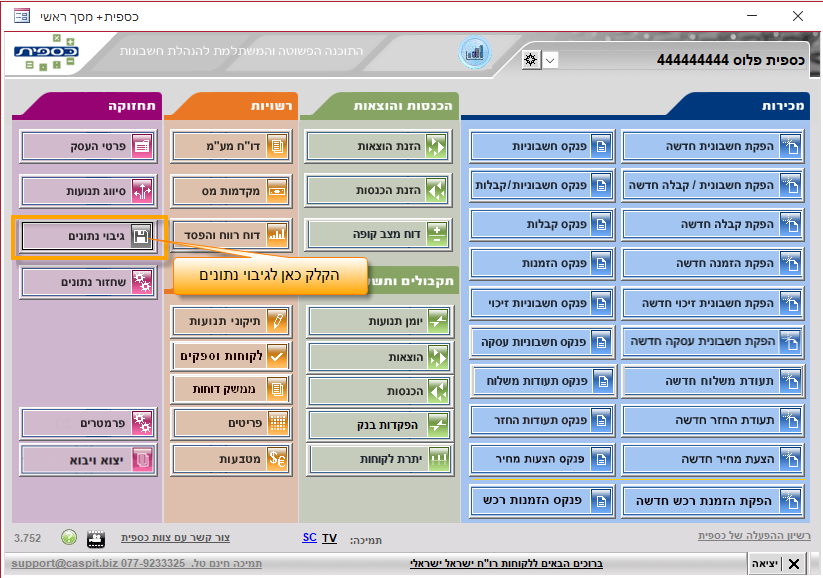Click the green round icon near version number

point(68,538)
